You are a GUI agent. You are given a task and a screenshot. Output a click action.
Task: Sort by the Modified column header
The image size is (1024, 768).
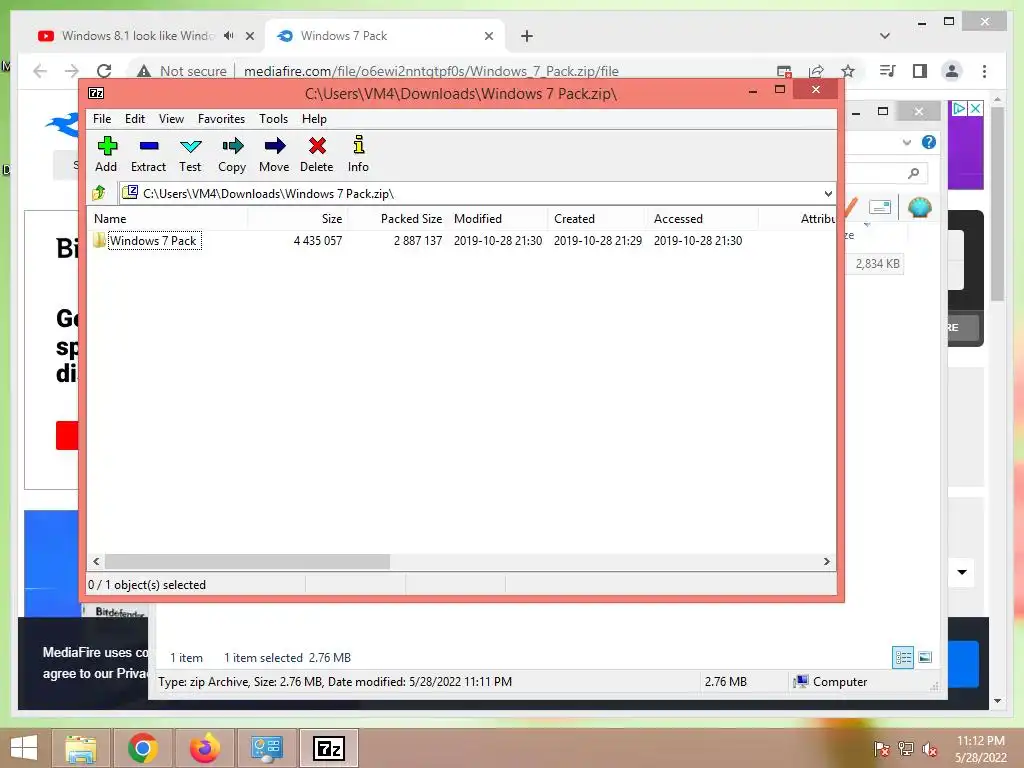(498, 219)
